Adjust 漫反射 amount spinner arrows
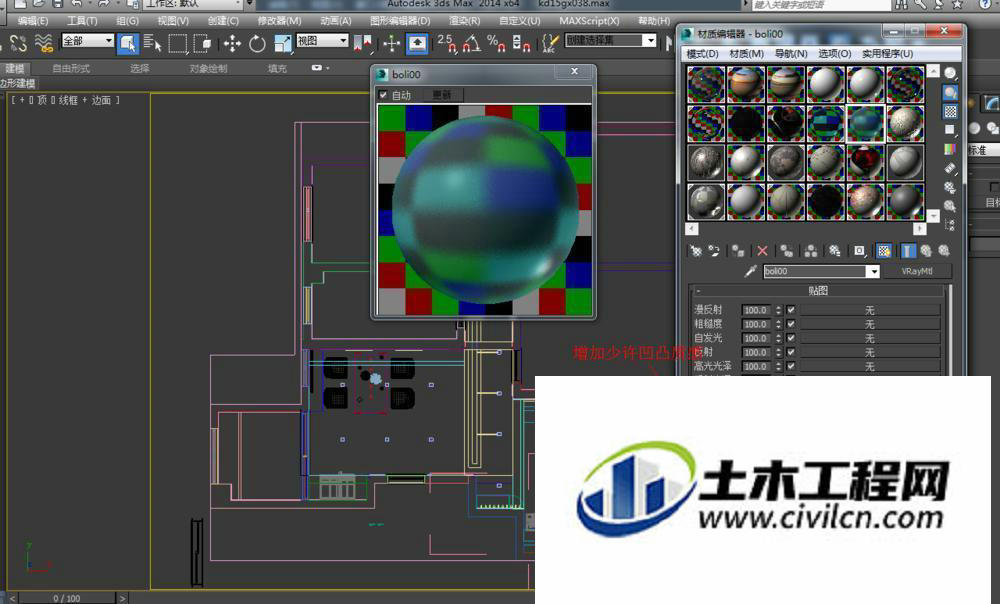The width and height of the screenshot is (1000, 604). coord(778,310)
